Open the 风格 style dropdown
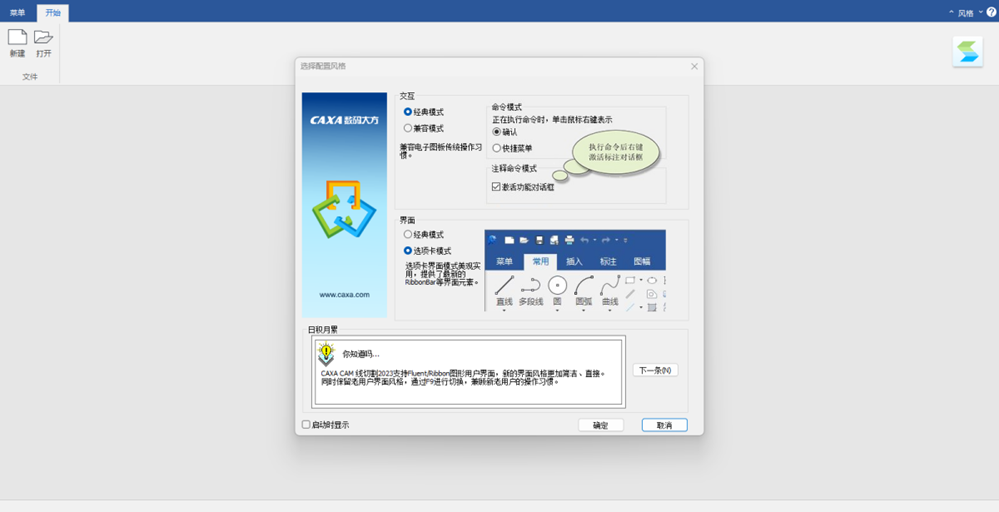The width and height of the screenshot is (999, 512). pos(970,13)
